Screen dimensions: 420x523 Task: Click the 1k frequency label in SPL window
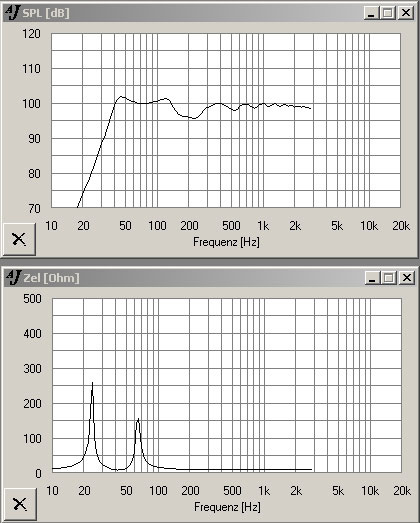click(x=263, y=226)
